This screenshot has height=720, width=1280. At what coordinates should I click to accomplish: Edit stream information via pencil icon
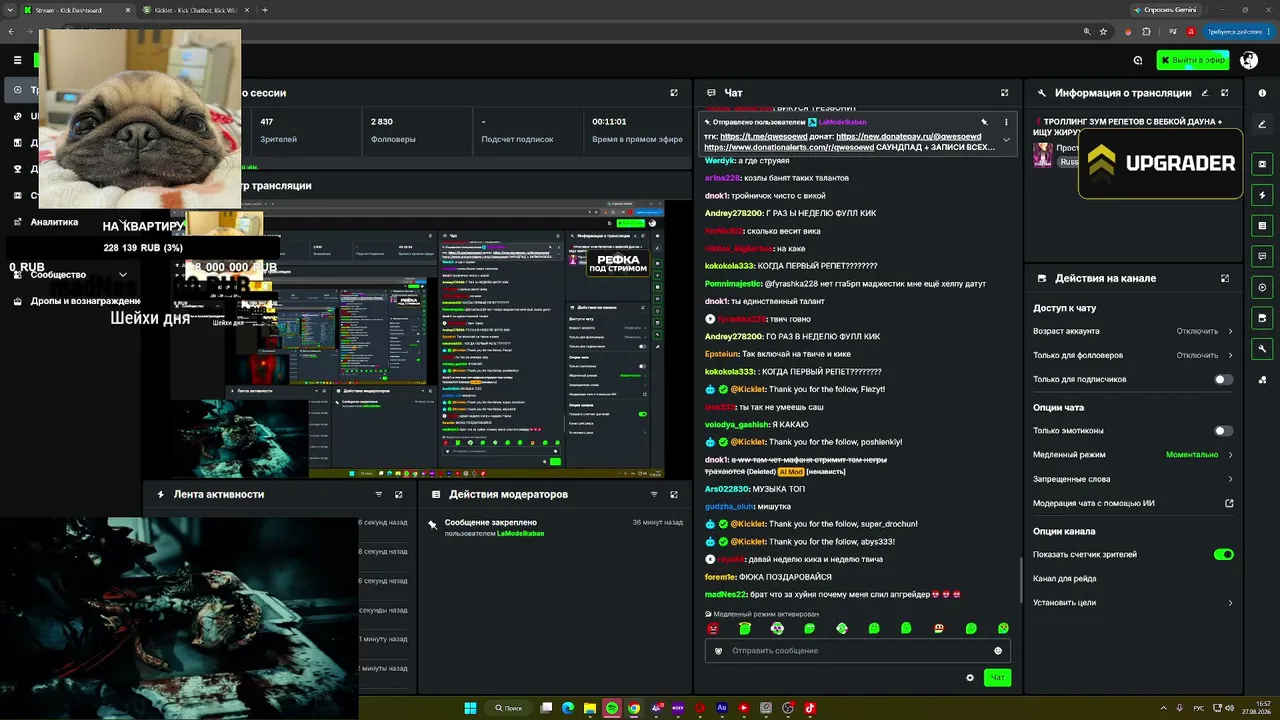click(1205, 93)
